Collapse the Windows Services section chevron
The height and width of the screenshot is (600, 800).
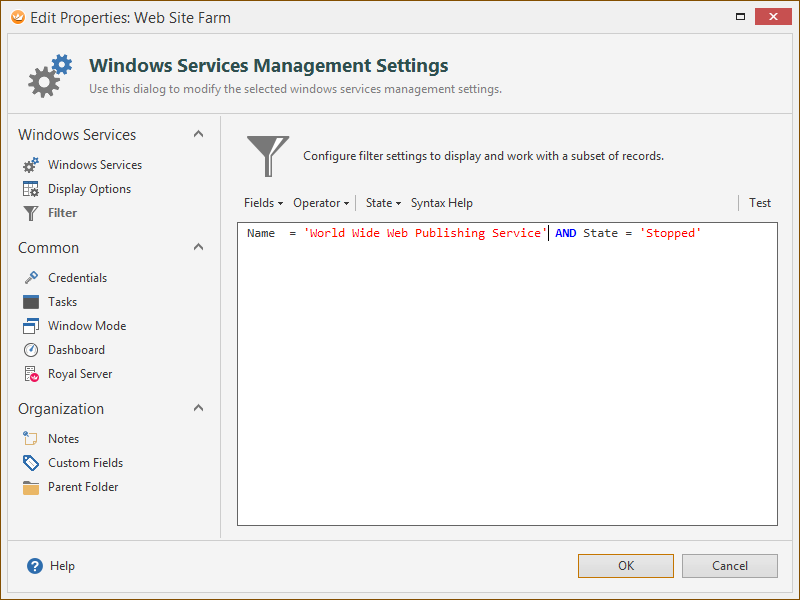click(x=198, y=134)
